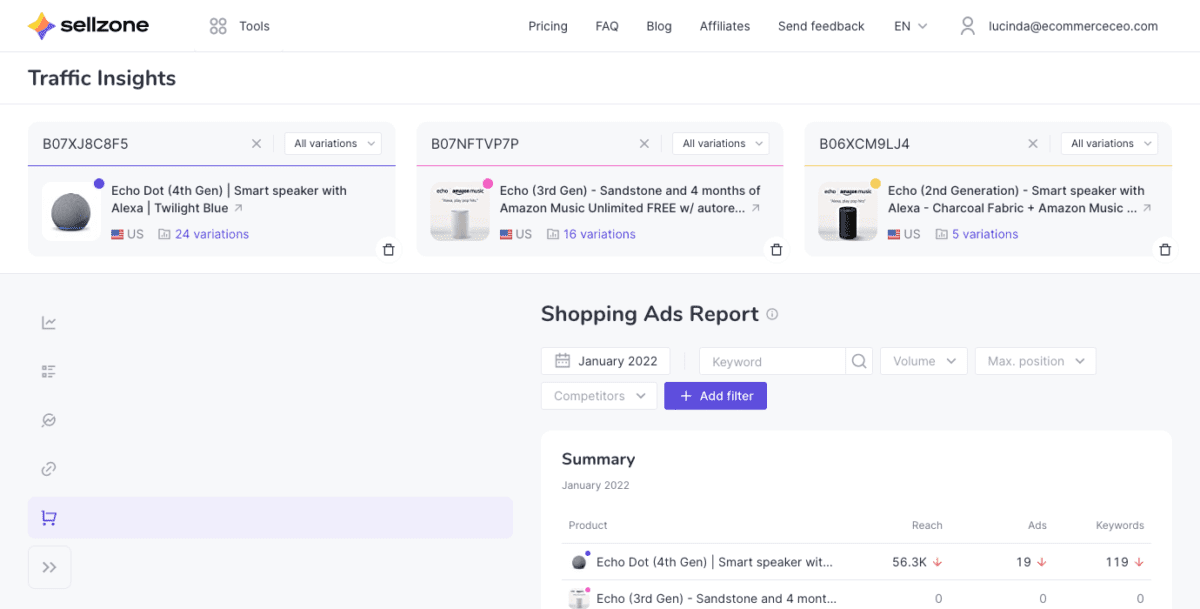1200x609 pixels.
Task: Clear the B06XCM9LJ4 ASIN field
Action: [x=1033, y=144]
